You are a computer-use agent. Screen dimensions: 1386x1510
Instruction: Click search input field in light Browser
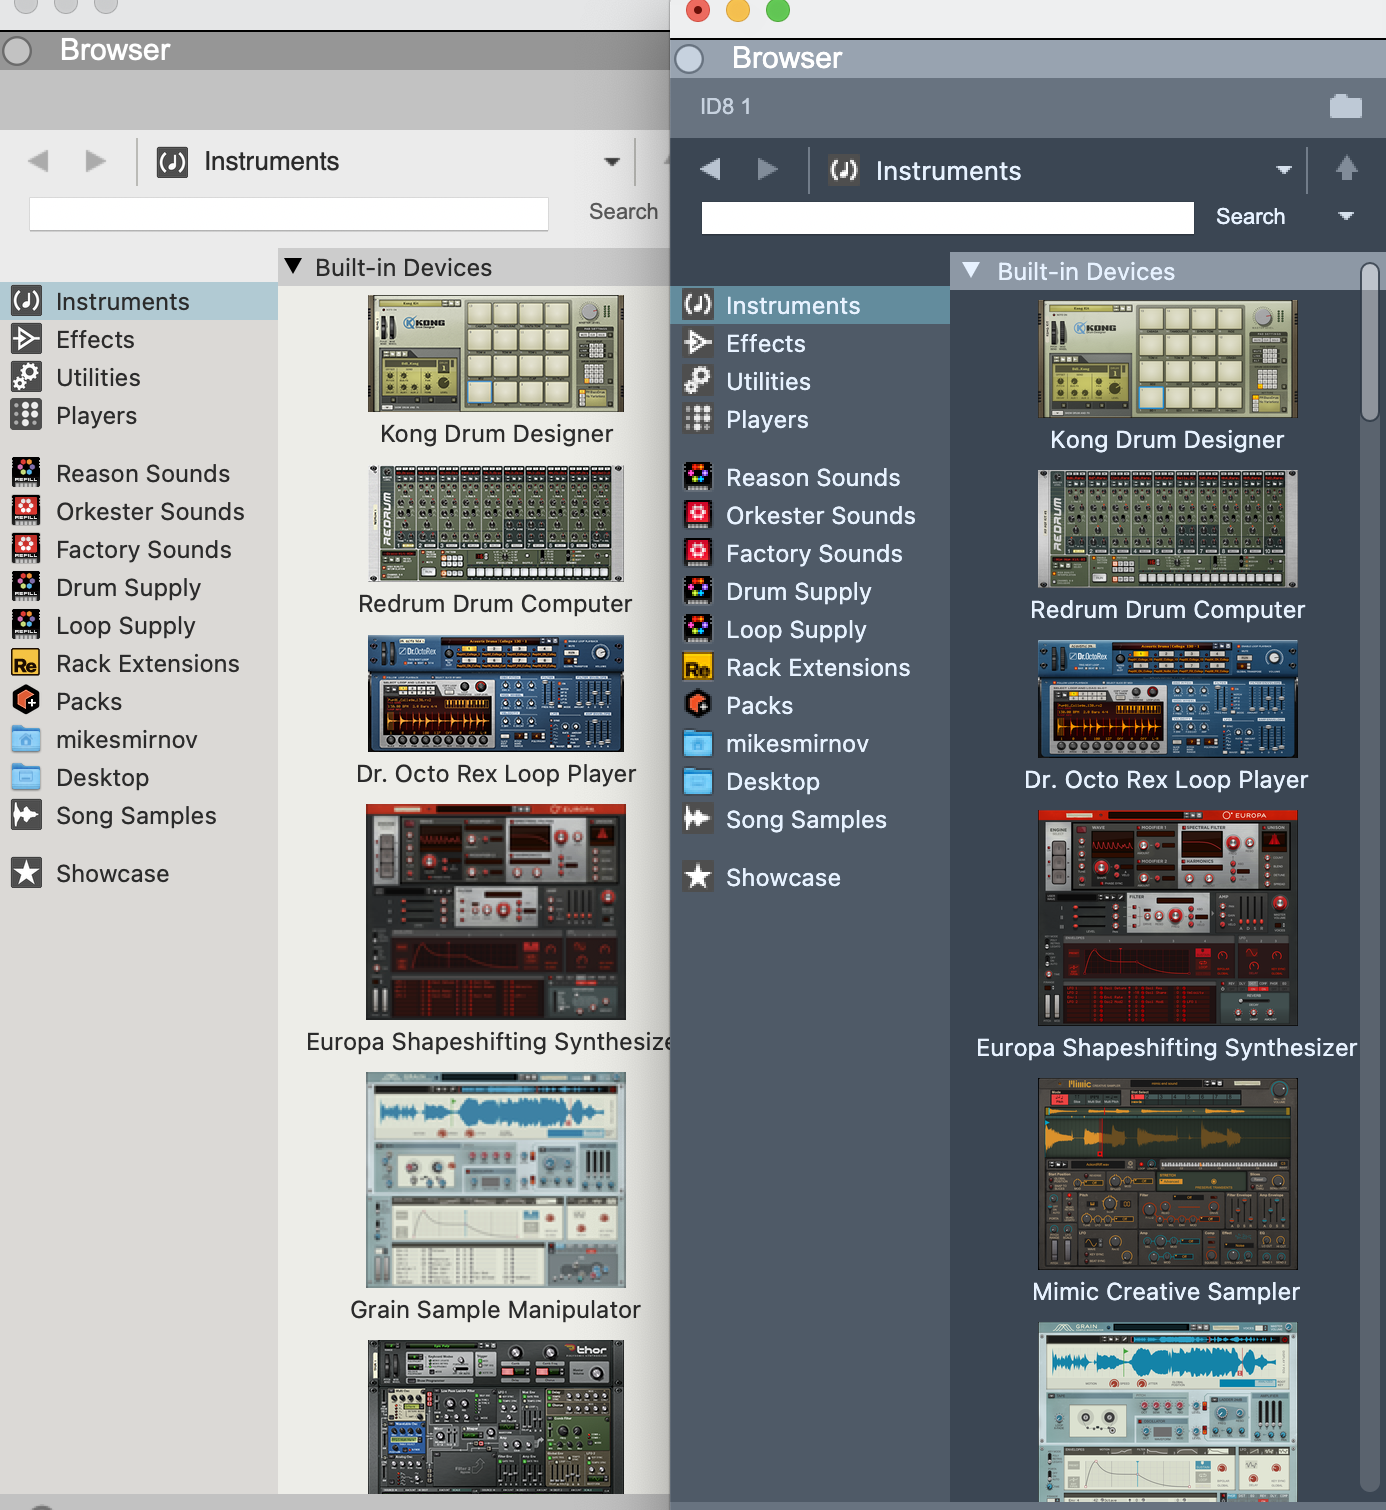(289, 213)
